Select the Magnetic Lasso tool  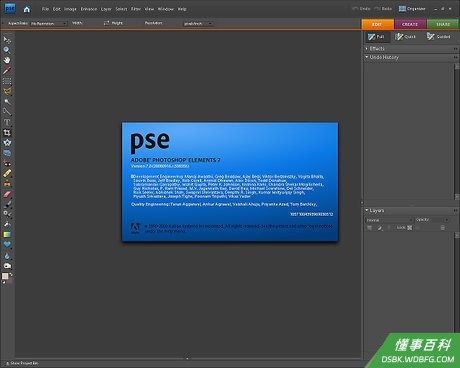pyautogui.click(x=7, y=91)
